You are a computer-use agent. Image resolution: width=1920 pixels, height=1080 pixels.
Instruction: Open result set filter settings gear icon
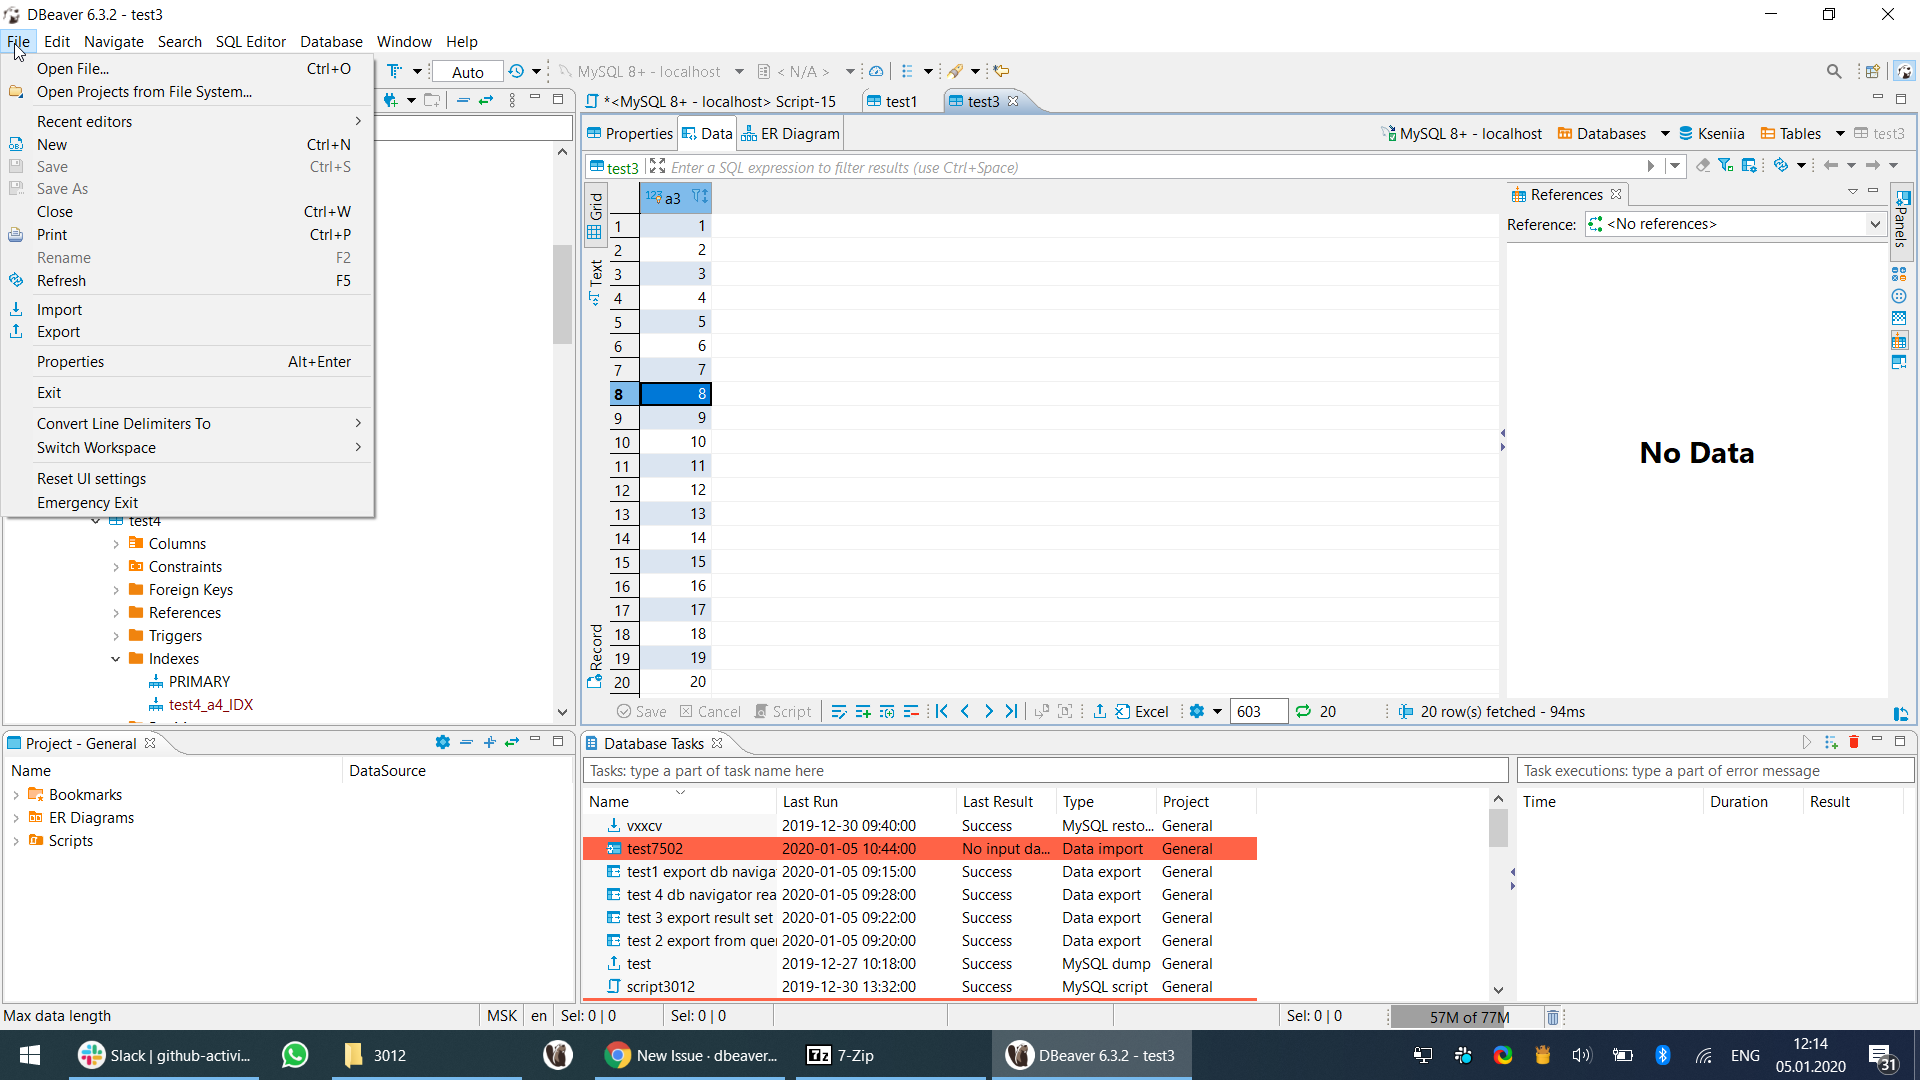click(x=1198, y=711)
